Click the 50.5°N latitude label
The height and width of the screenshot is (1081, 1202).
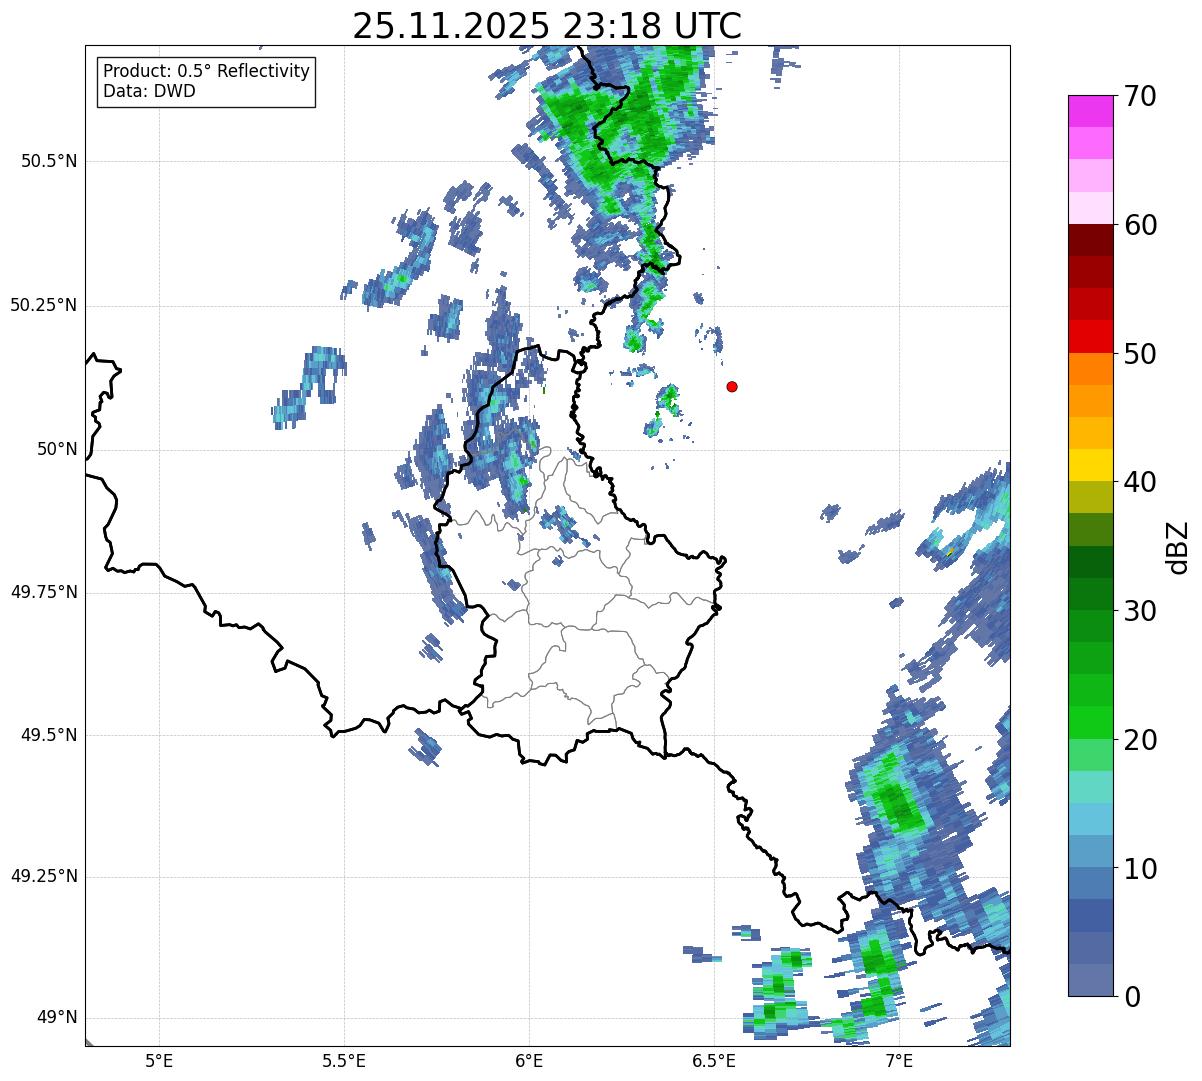point(49,161)
